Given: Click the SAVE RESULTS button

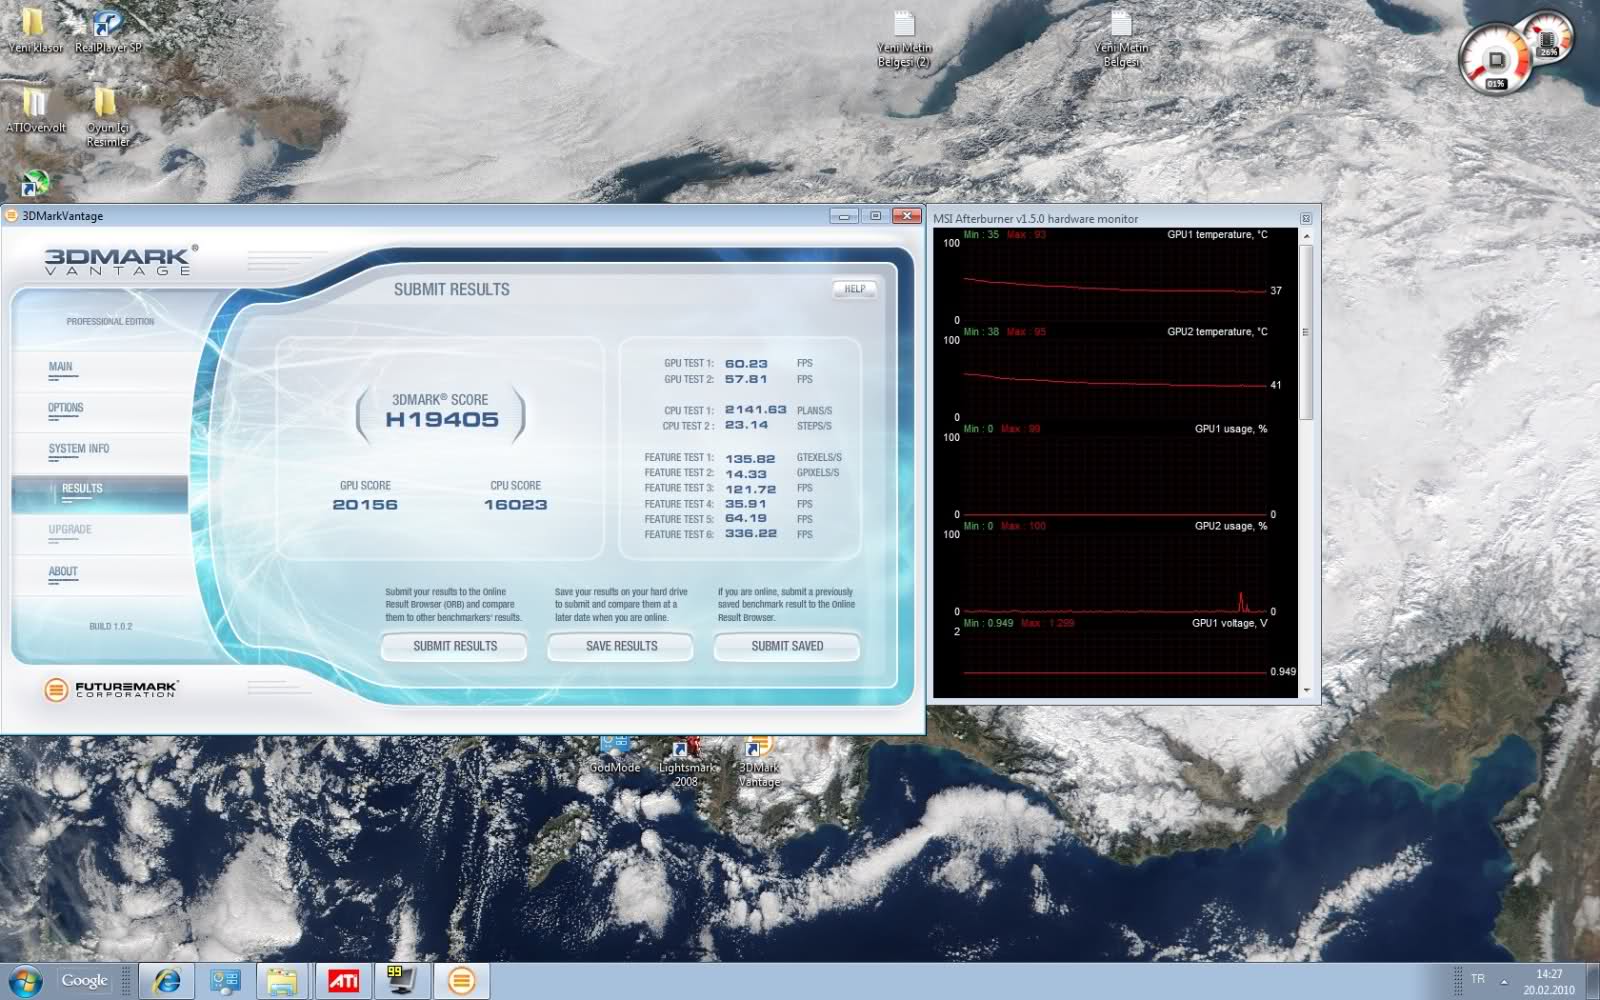Looking at the screenshot, I should pyautogui.click(x=621, y=646).
